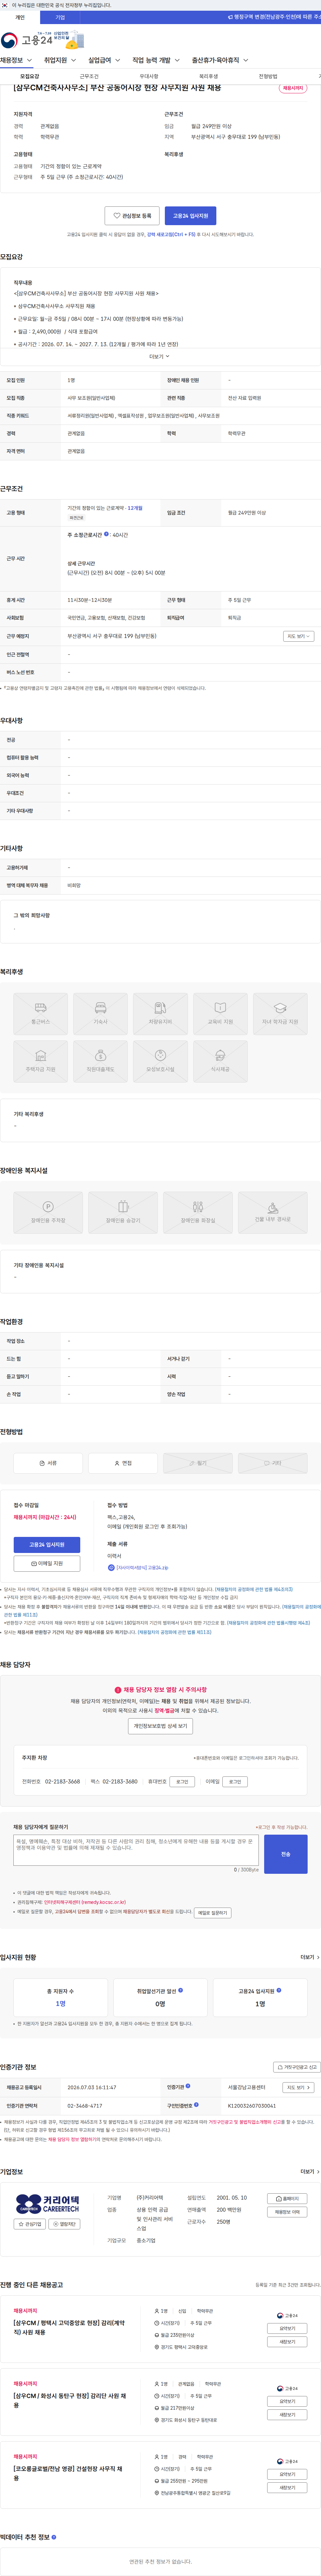
Task: Expand the 채용정보 navigation menu
Action: click(16, 60)
